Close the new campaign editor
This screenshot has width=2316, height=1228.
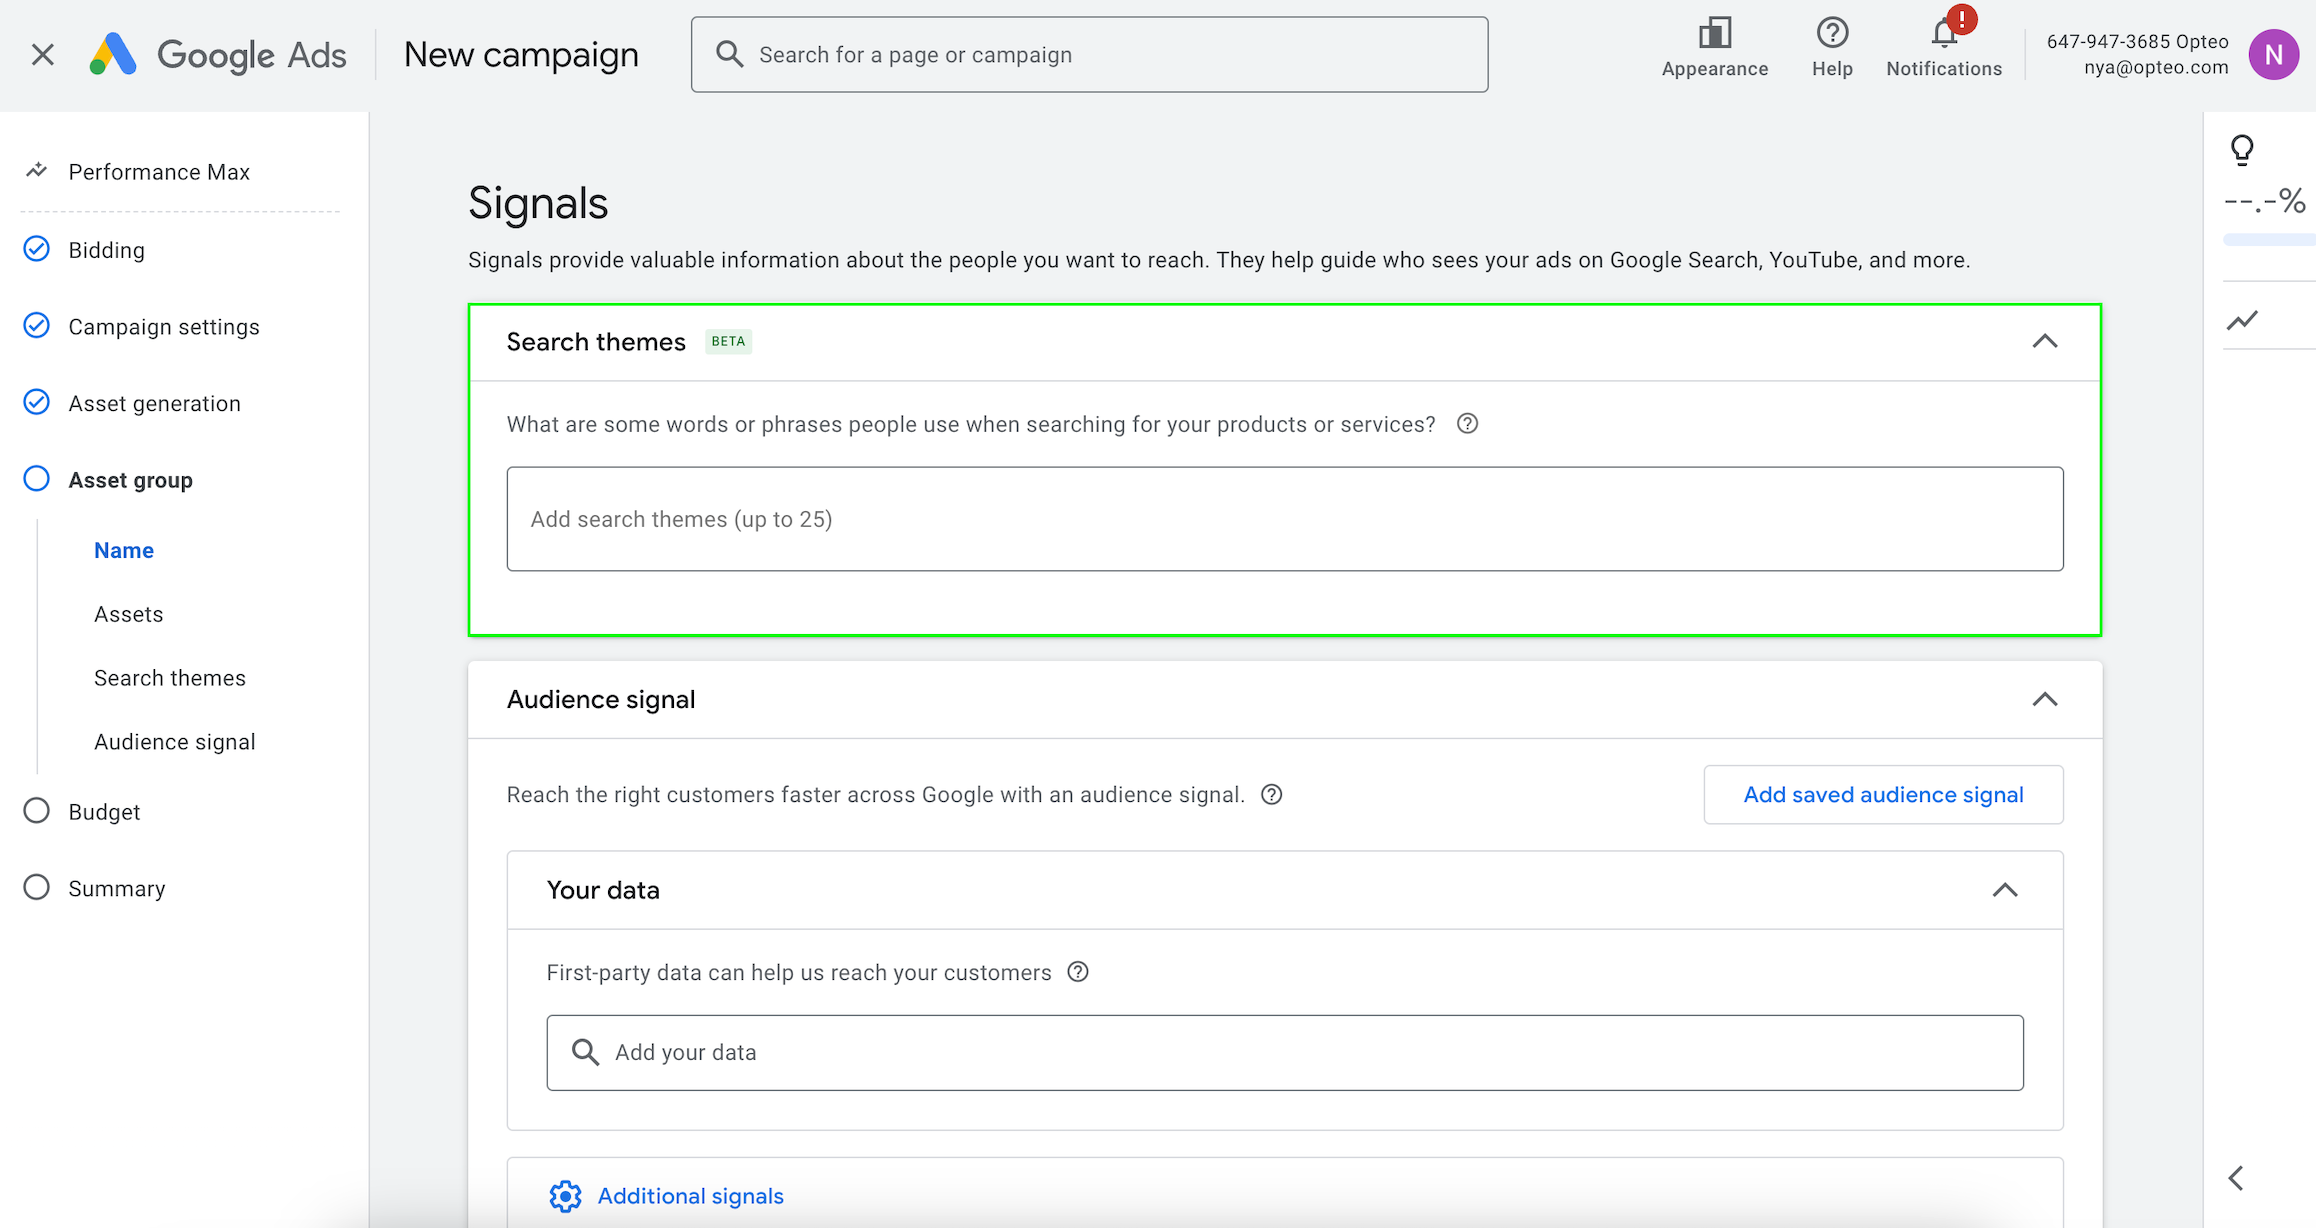(42, 55)
